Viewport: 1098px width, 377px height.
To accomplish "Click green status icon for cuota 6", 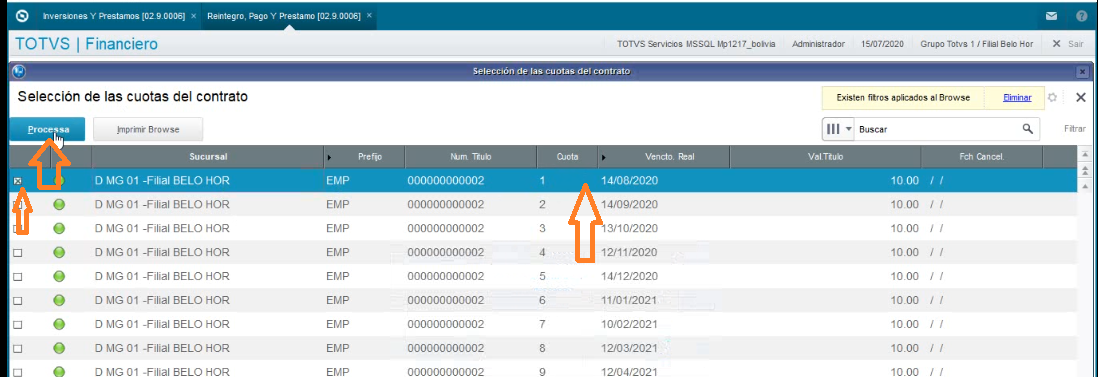I will 59,300.
